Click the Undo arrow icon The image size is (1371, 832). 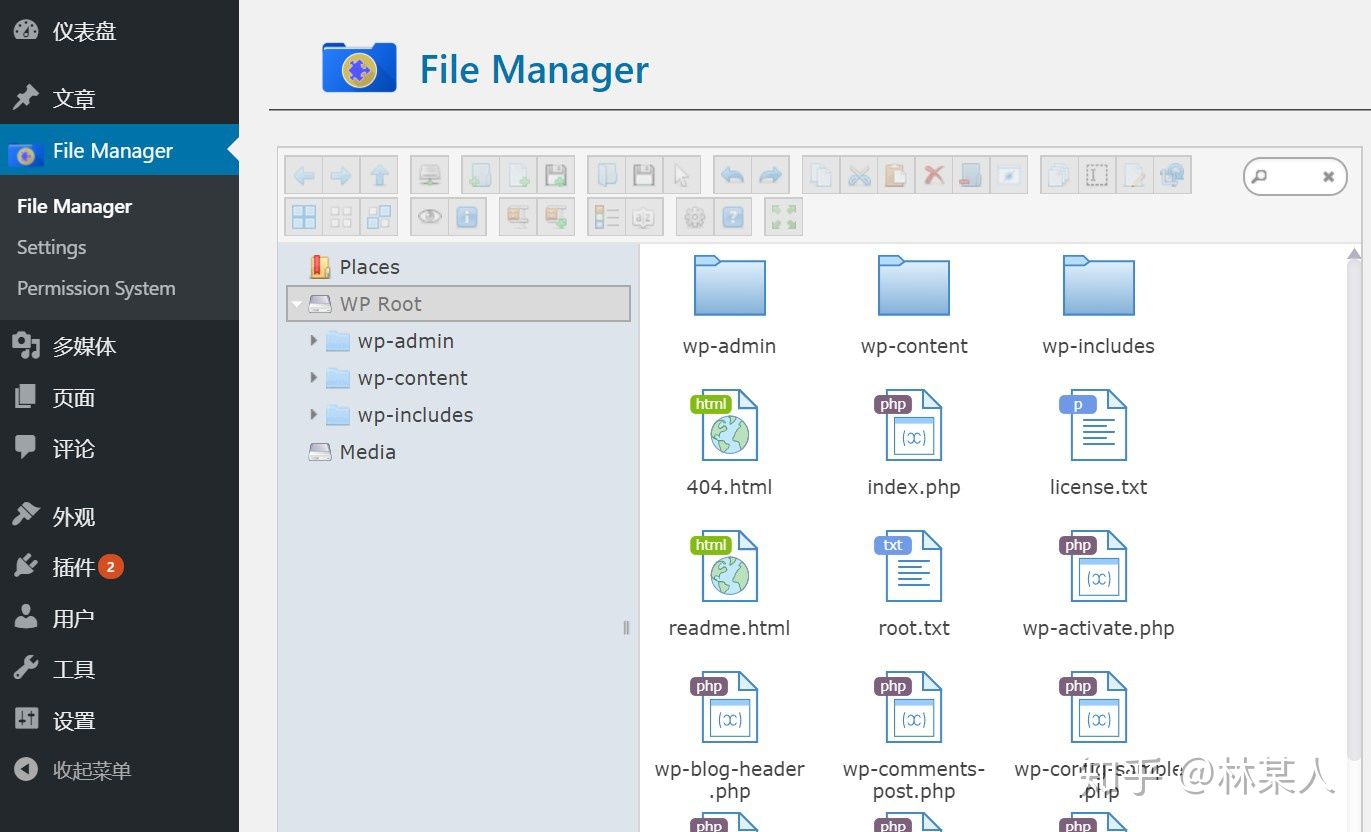pyautogui.click(x=733, y=176)
